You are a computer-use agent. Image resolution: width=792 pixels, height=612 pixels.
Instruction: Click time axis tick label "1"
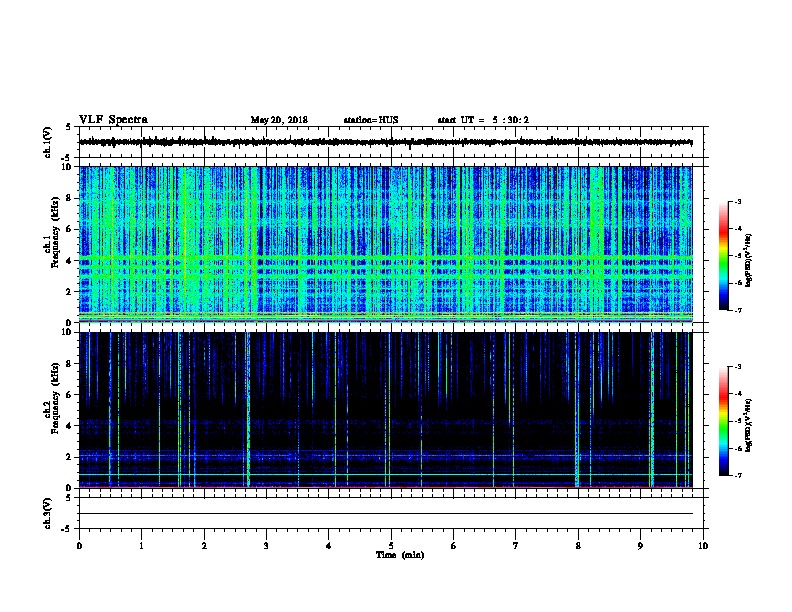pos(141,546)
